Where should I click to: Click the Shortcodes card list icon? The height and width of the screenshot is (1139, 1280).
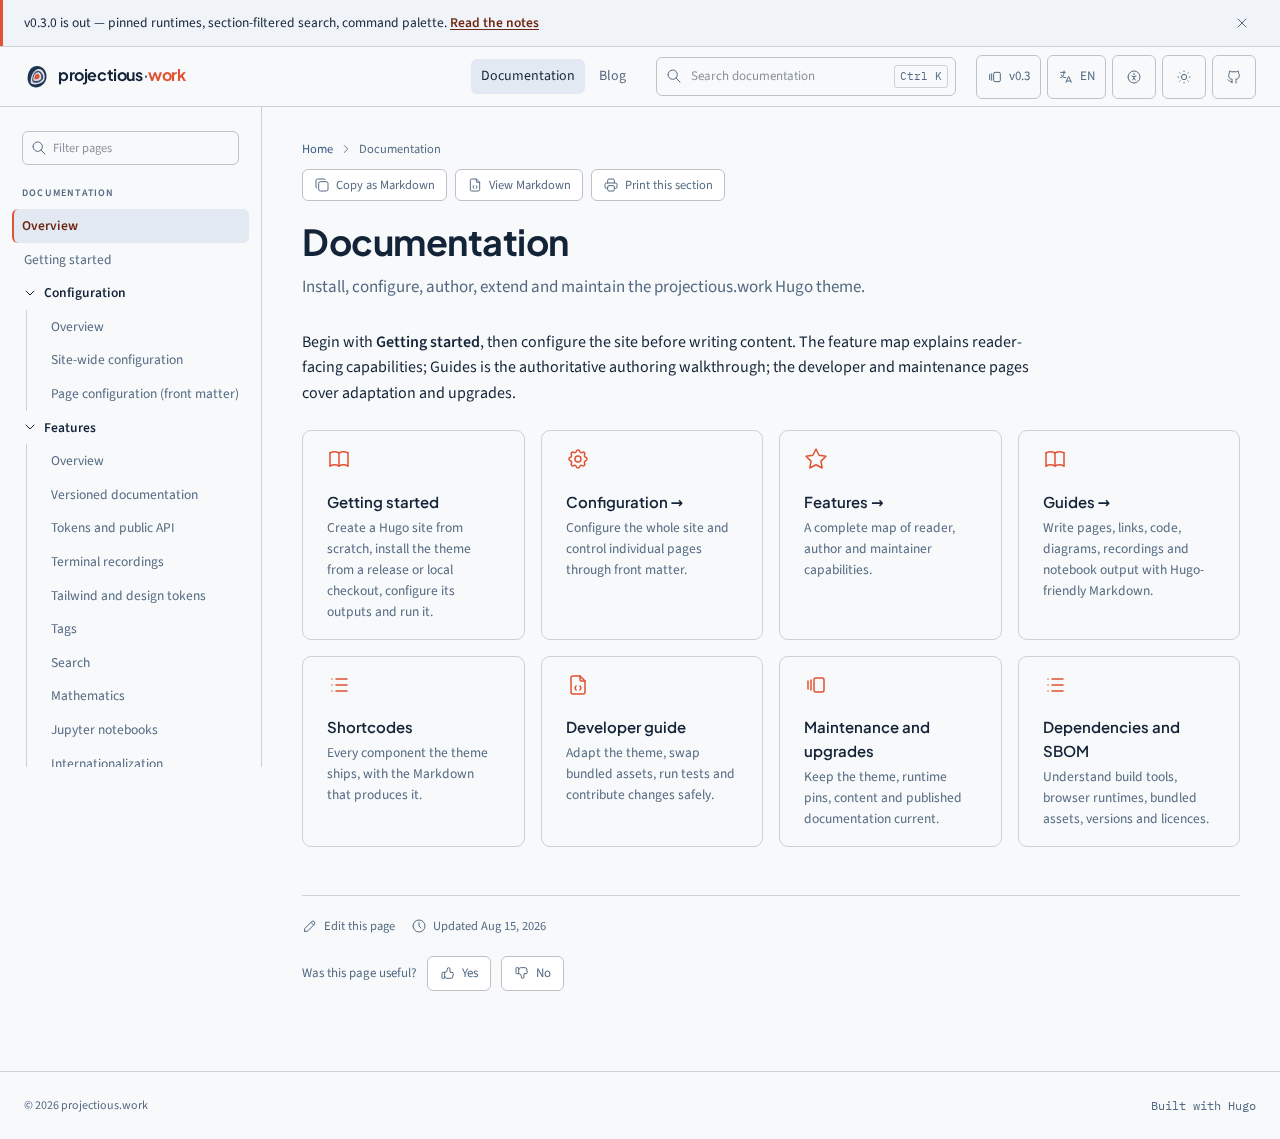(339, 685)
